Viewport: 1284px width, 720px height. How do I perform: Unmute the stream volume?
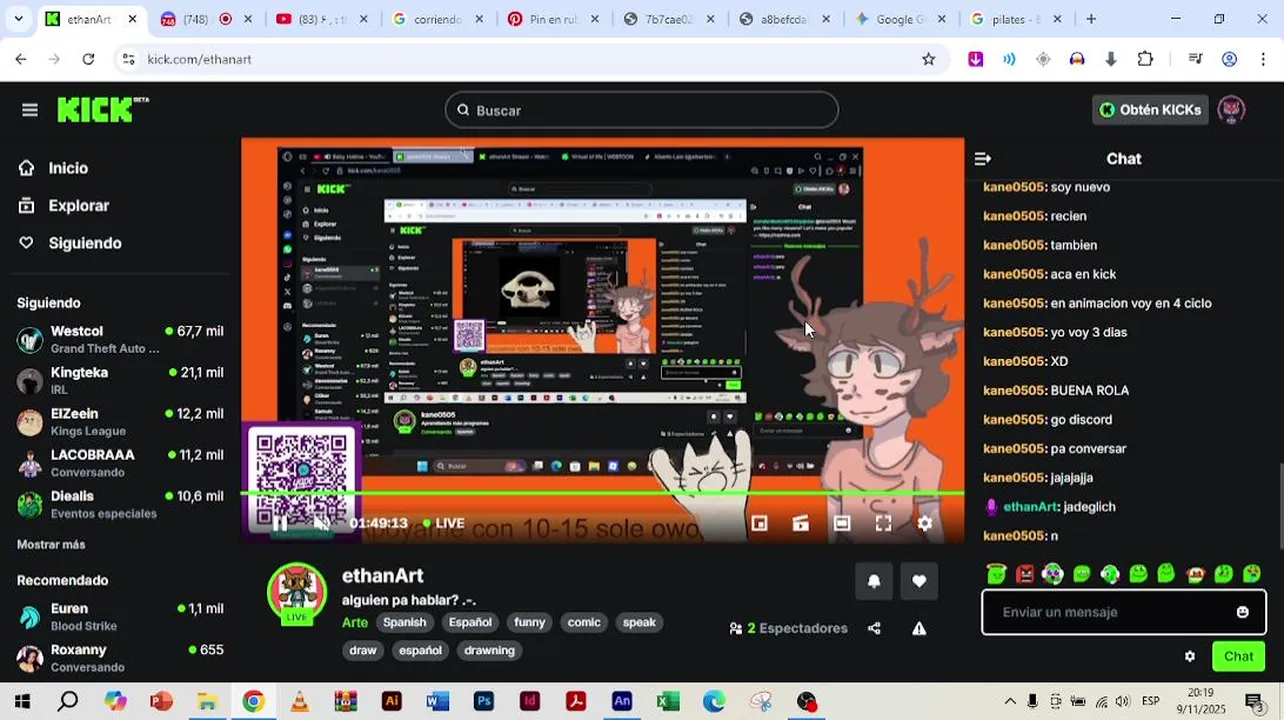click(322, 523)
